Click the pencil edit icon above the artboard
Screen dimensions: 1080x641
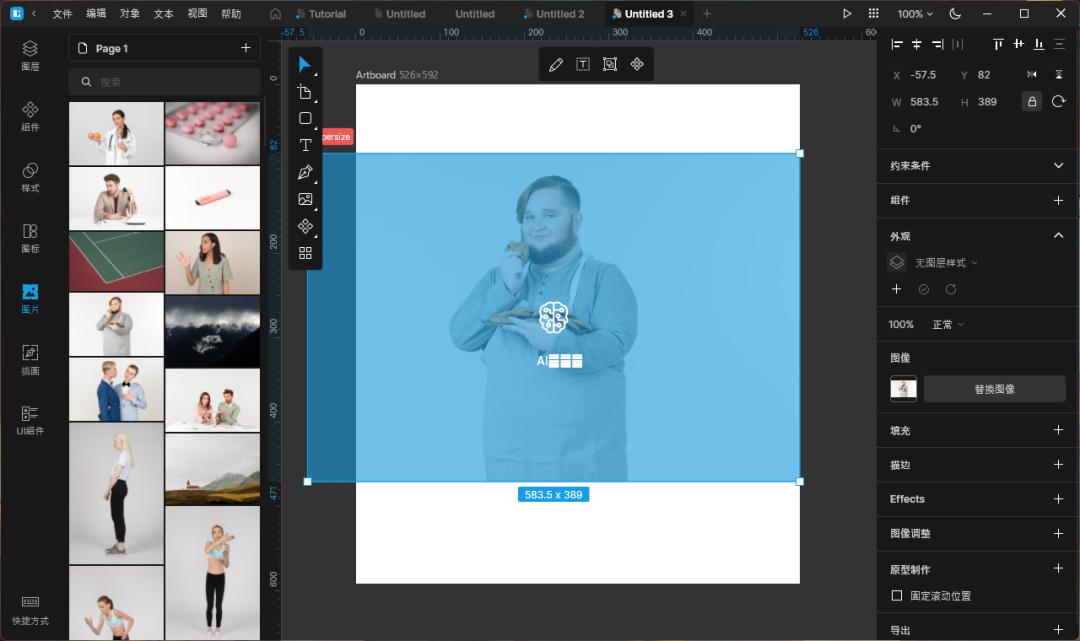point(556,64)
